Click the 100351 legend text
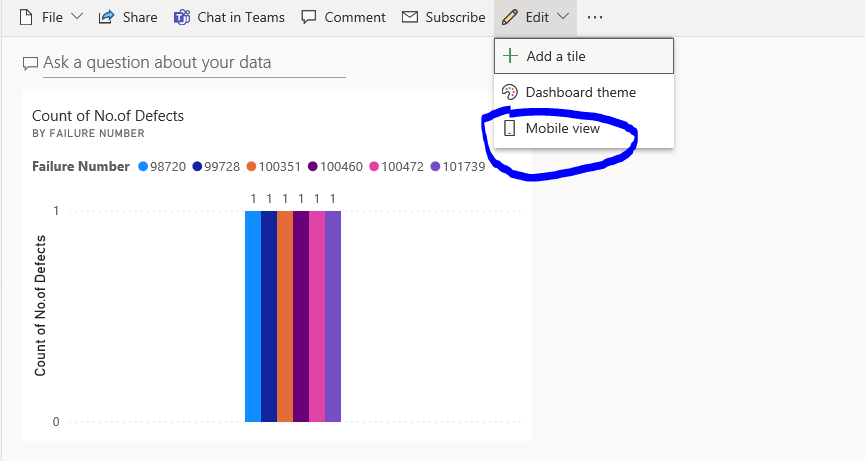Image resolution: width=865 pixels, height=461 pixels. 280,167
